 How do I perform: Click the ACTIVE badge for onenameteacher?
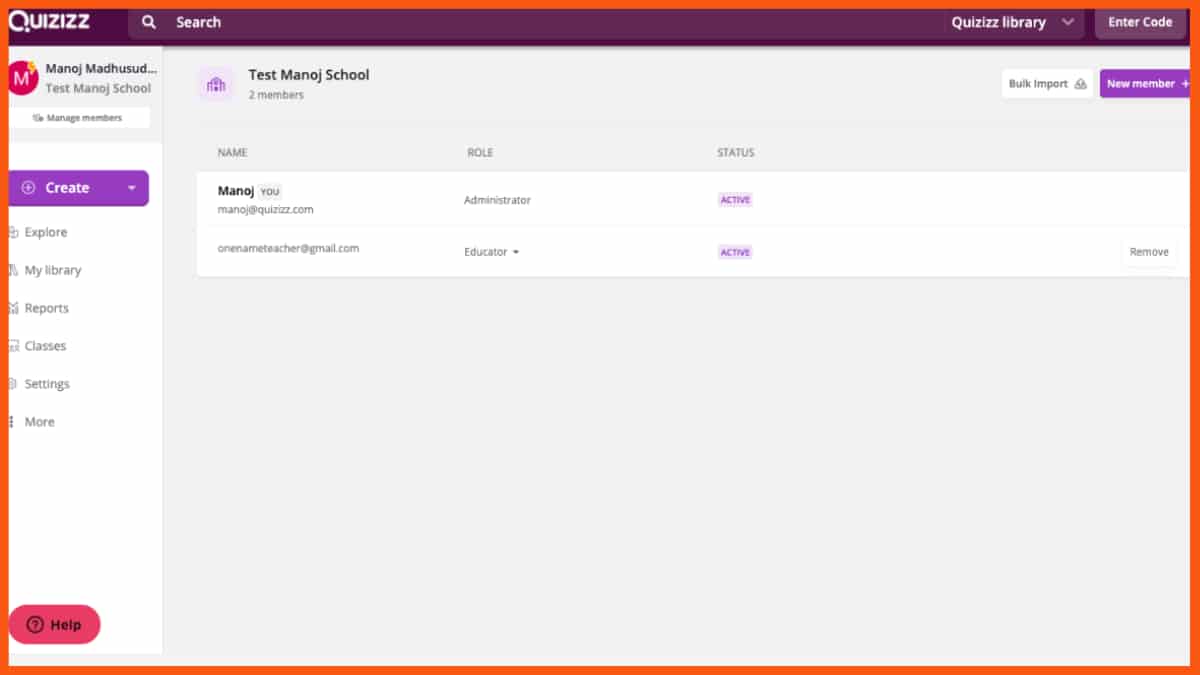point(735,252)
